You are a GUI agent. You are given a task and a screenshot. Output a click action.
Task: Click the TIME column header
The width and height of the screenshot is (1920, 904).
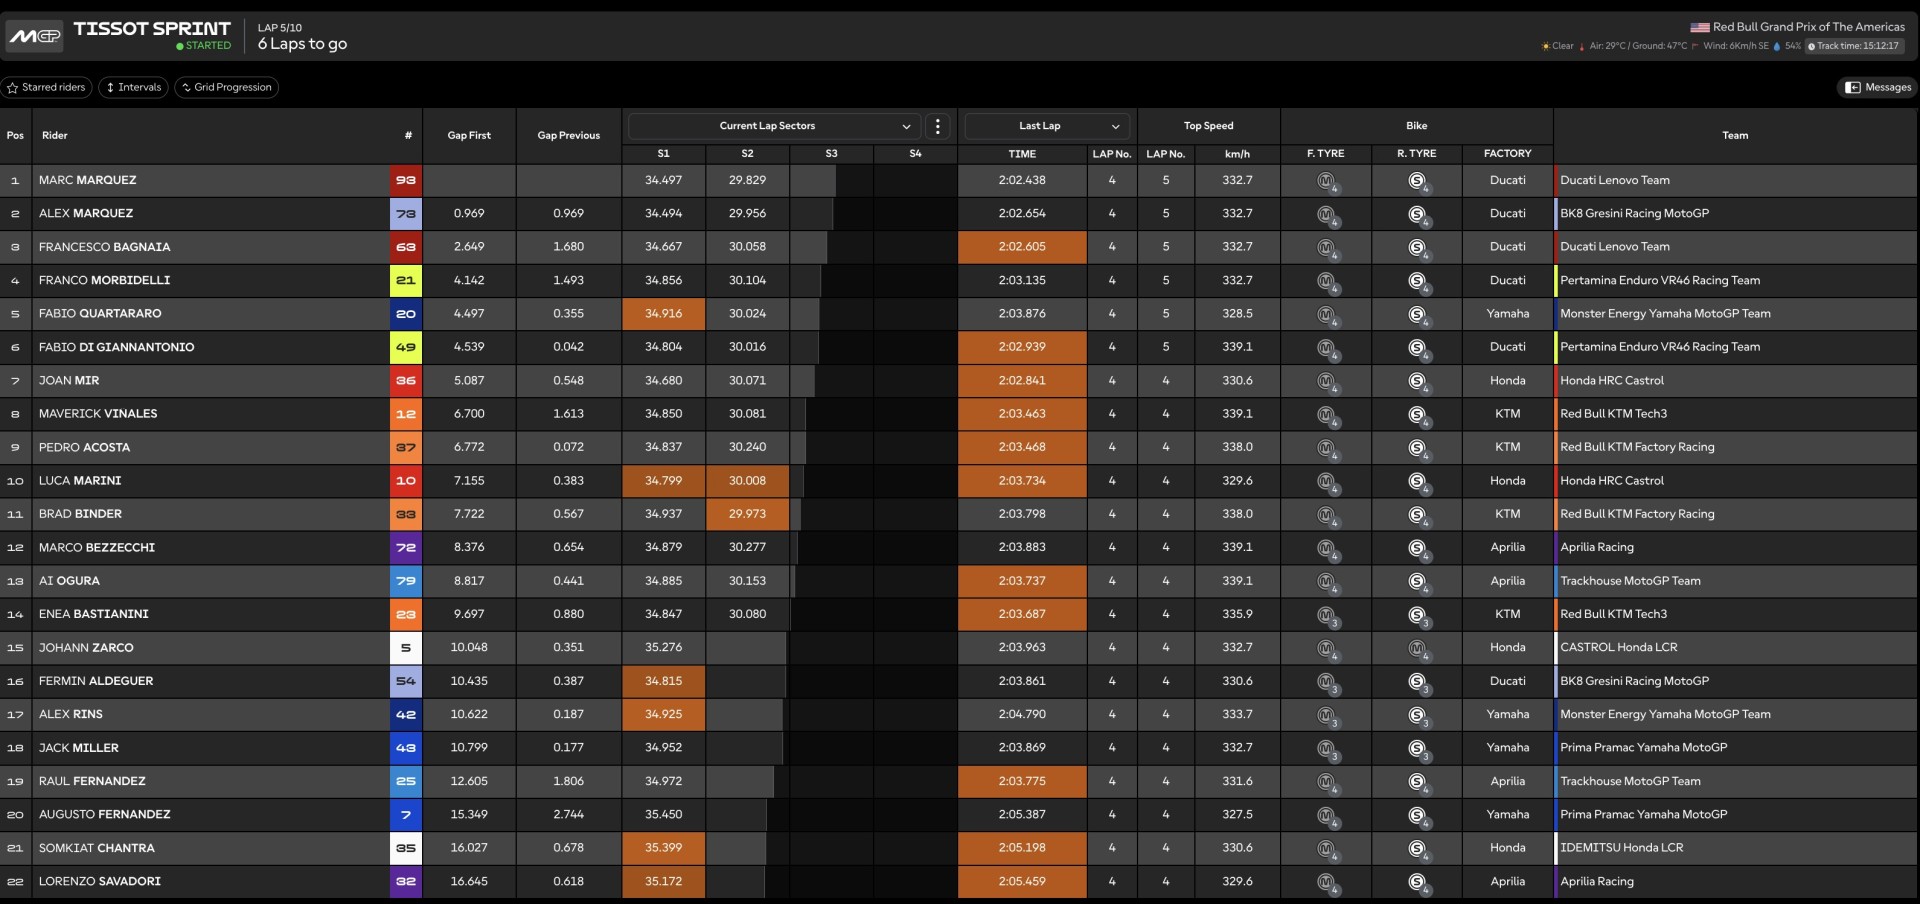click(1022, 154)
